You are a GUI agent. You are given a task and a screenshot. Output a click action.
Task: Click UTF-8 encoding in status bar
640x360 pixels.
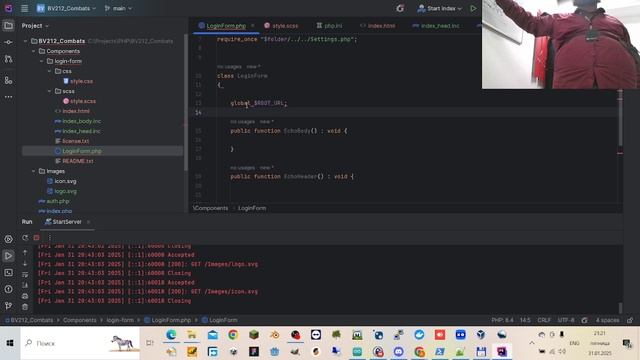(x=566, y=320)
